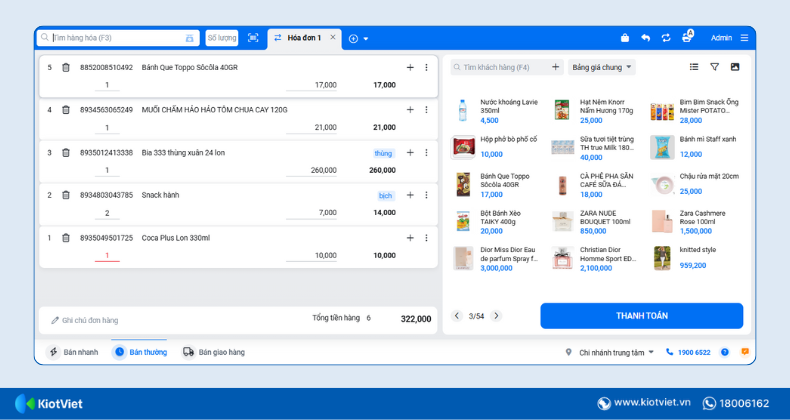Image resolution: width=790 pixels, height=420 pixels.
Task: Go to next product page
Action: tap(496, 316)
